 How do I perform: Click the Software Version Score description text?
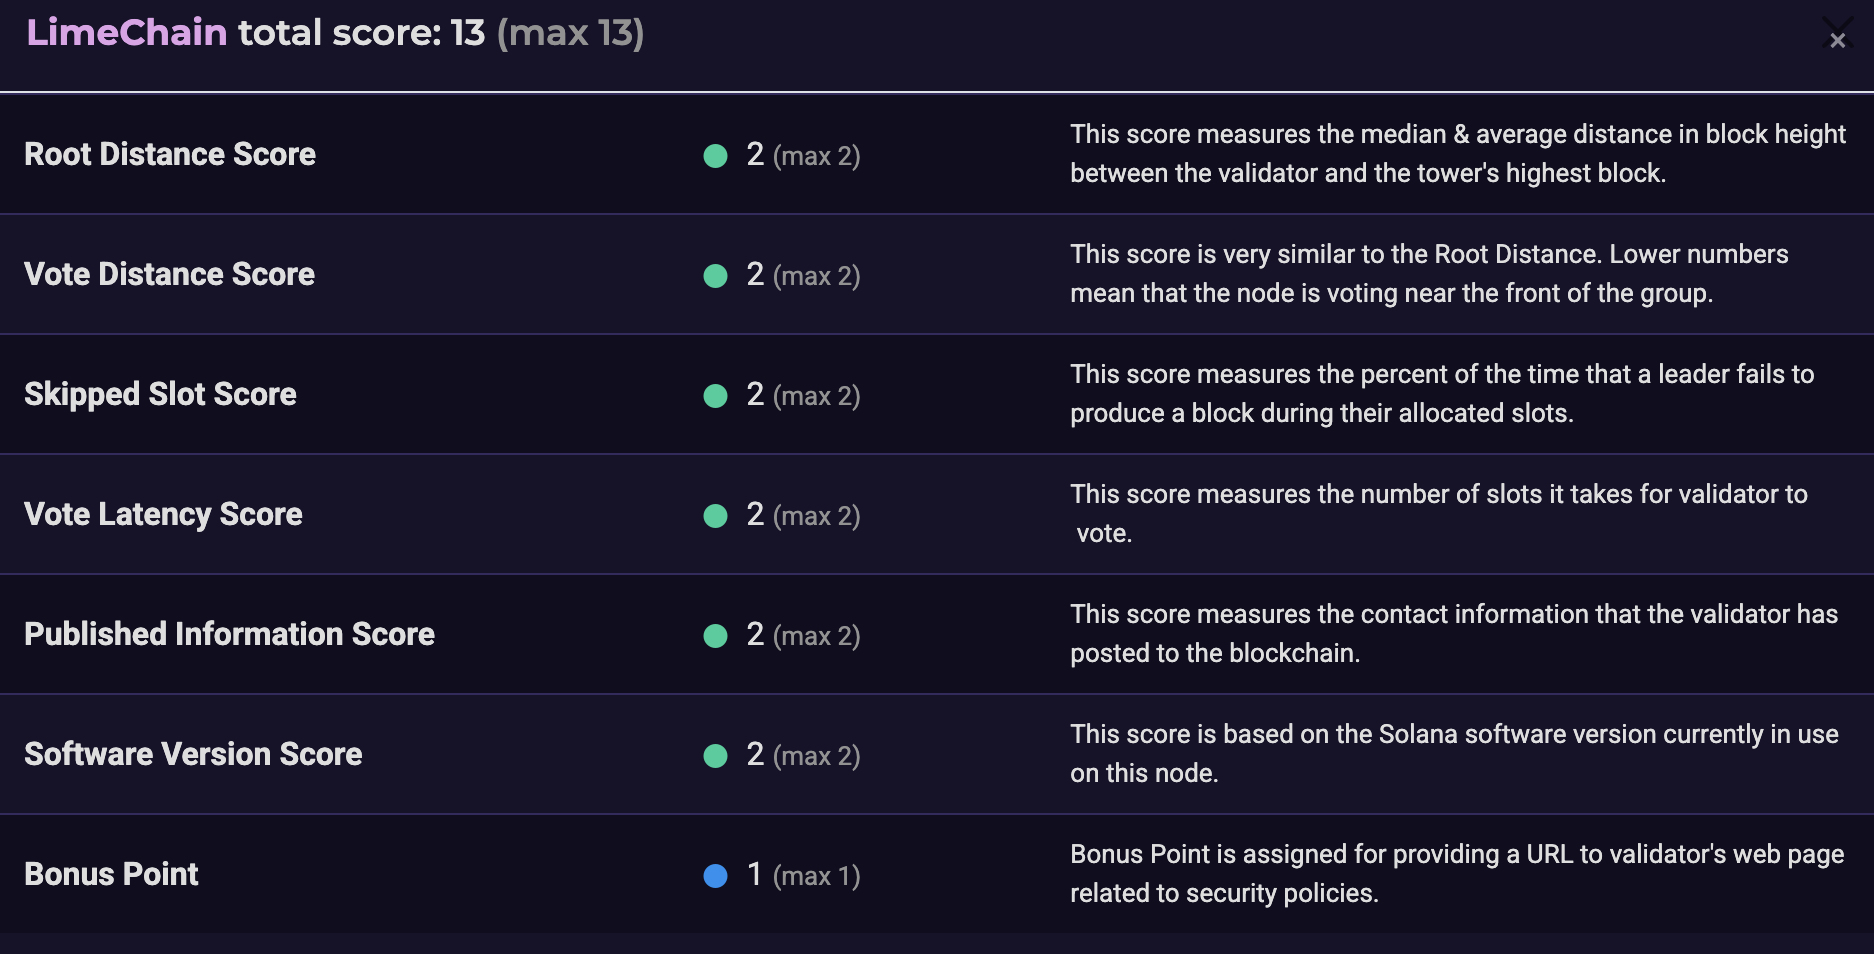1453,753
